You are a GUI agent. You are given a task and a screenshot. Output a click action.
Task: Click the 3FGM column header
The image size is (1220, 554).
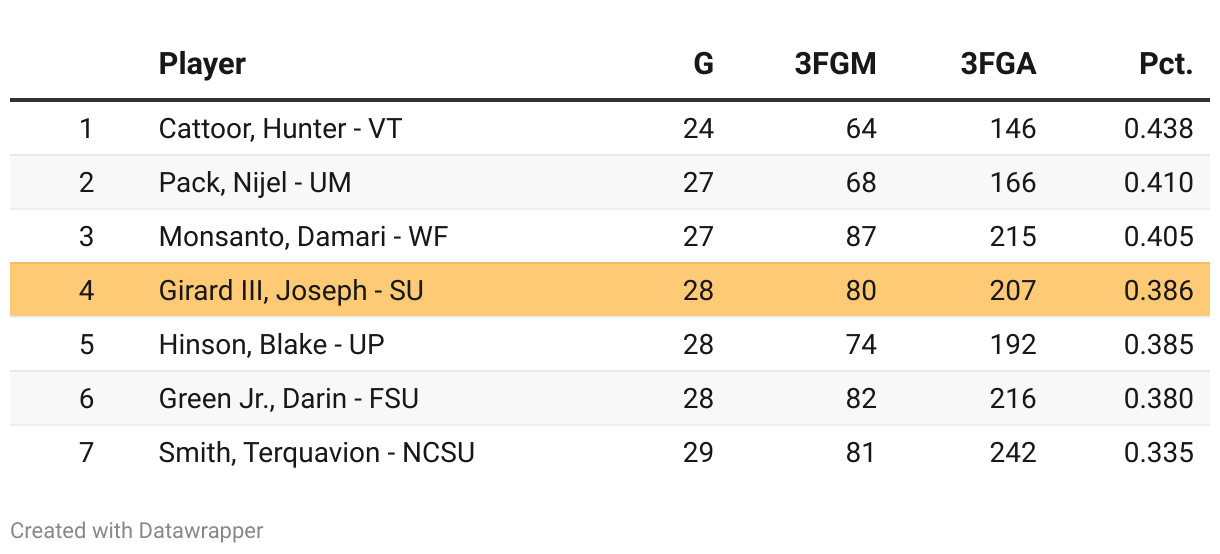pyautogui.click(x=835, y=65)
